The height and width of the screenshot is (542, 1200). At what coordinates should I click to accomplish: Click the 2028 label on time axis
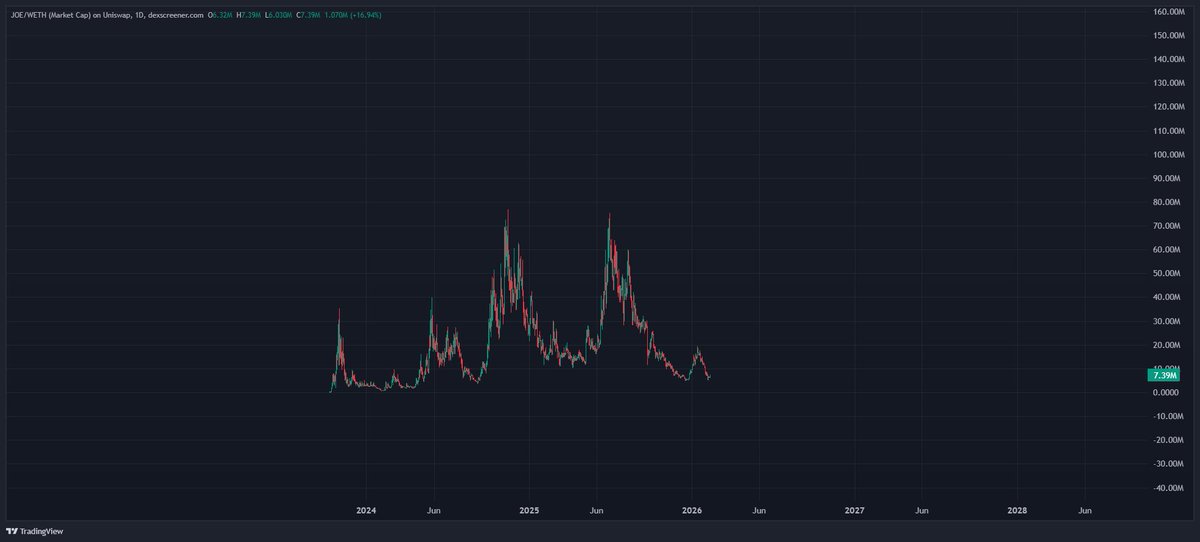1017,510
